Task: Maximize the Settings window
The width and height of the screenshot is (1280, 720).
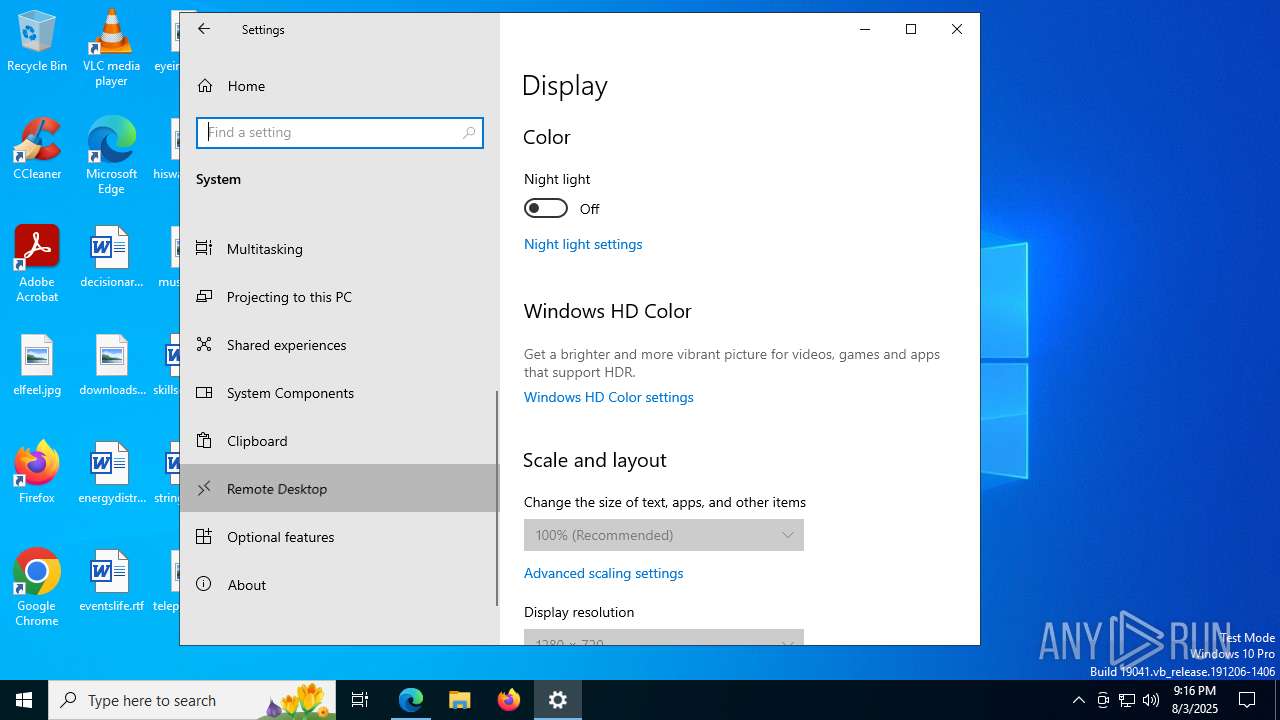Action: [911, 29]
